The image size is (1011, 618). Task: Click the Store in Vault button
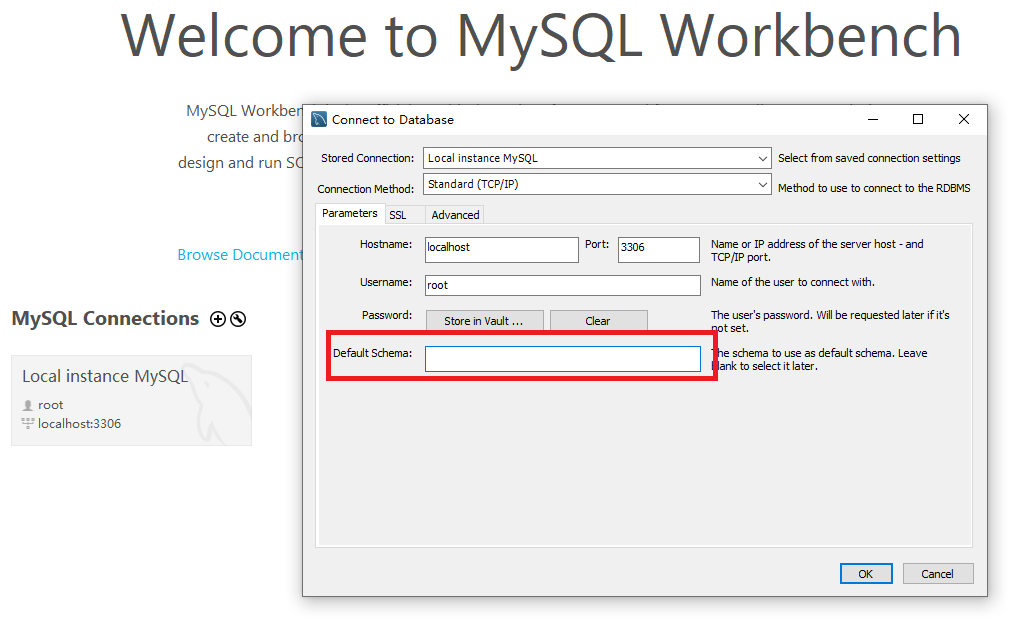click(x=484, y=321)
